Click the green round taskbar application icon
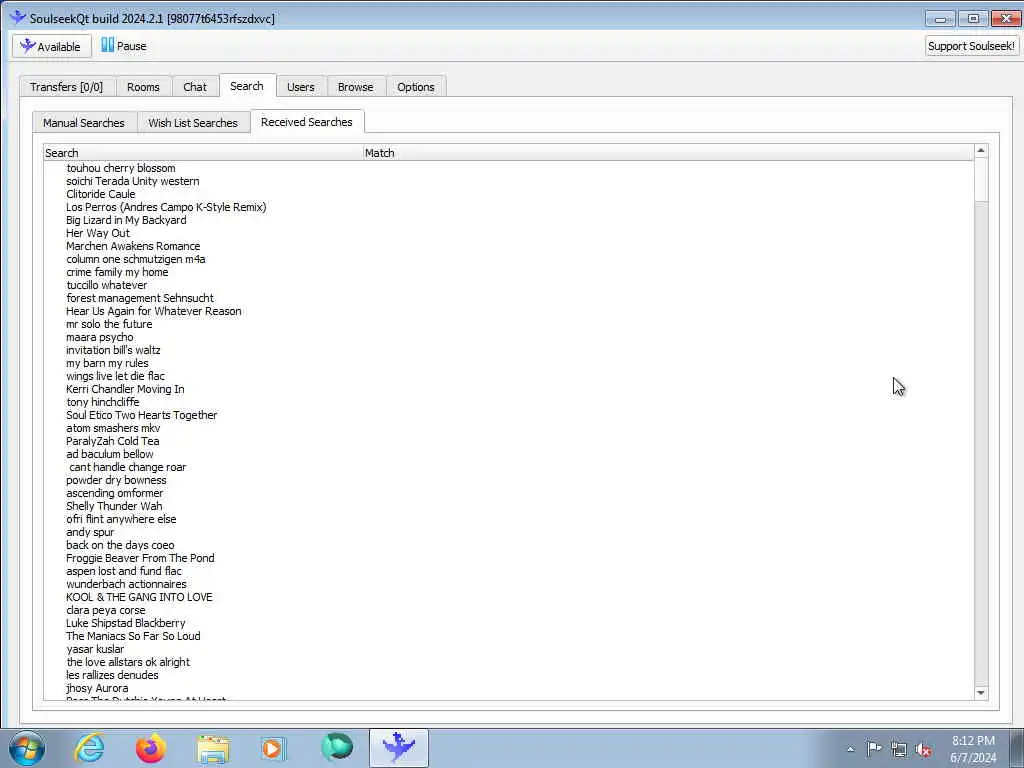 tap(337, 748)
